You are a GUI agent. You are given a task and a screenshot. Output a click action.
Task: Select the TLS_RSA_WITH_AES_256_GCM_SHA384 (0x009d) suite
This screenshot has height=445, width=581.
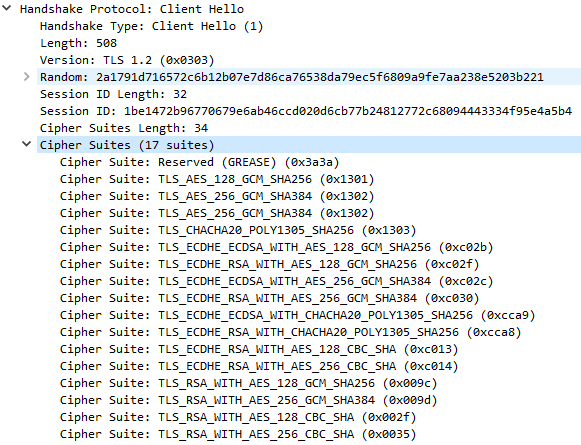pyautogui.click(x=248, y=400)
